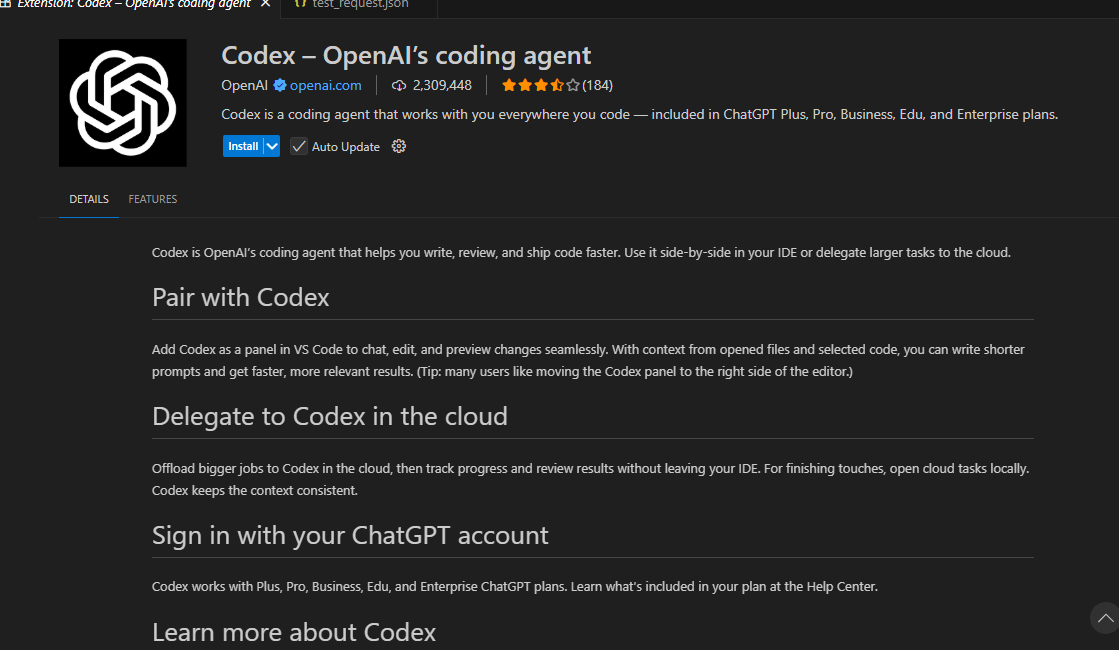Click the JSON file icon on test_request.json tab
This screenshot has height=650, width=1119.
300,4
